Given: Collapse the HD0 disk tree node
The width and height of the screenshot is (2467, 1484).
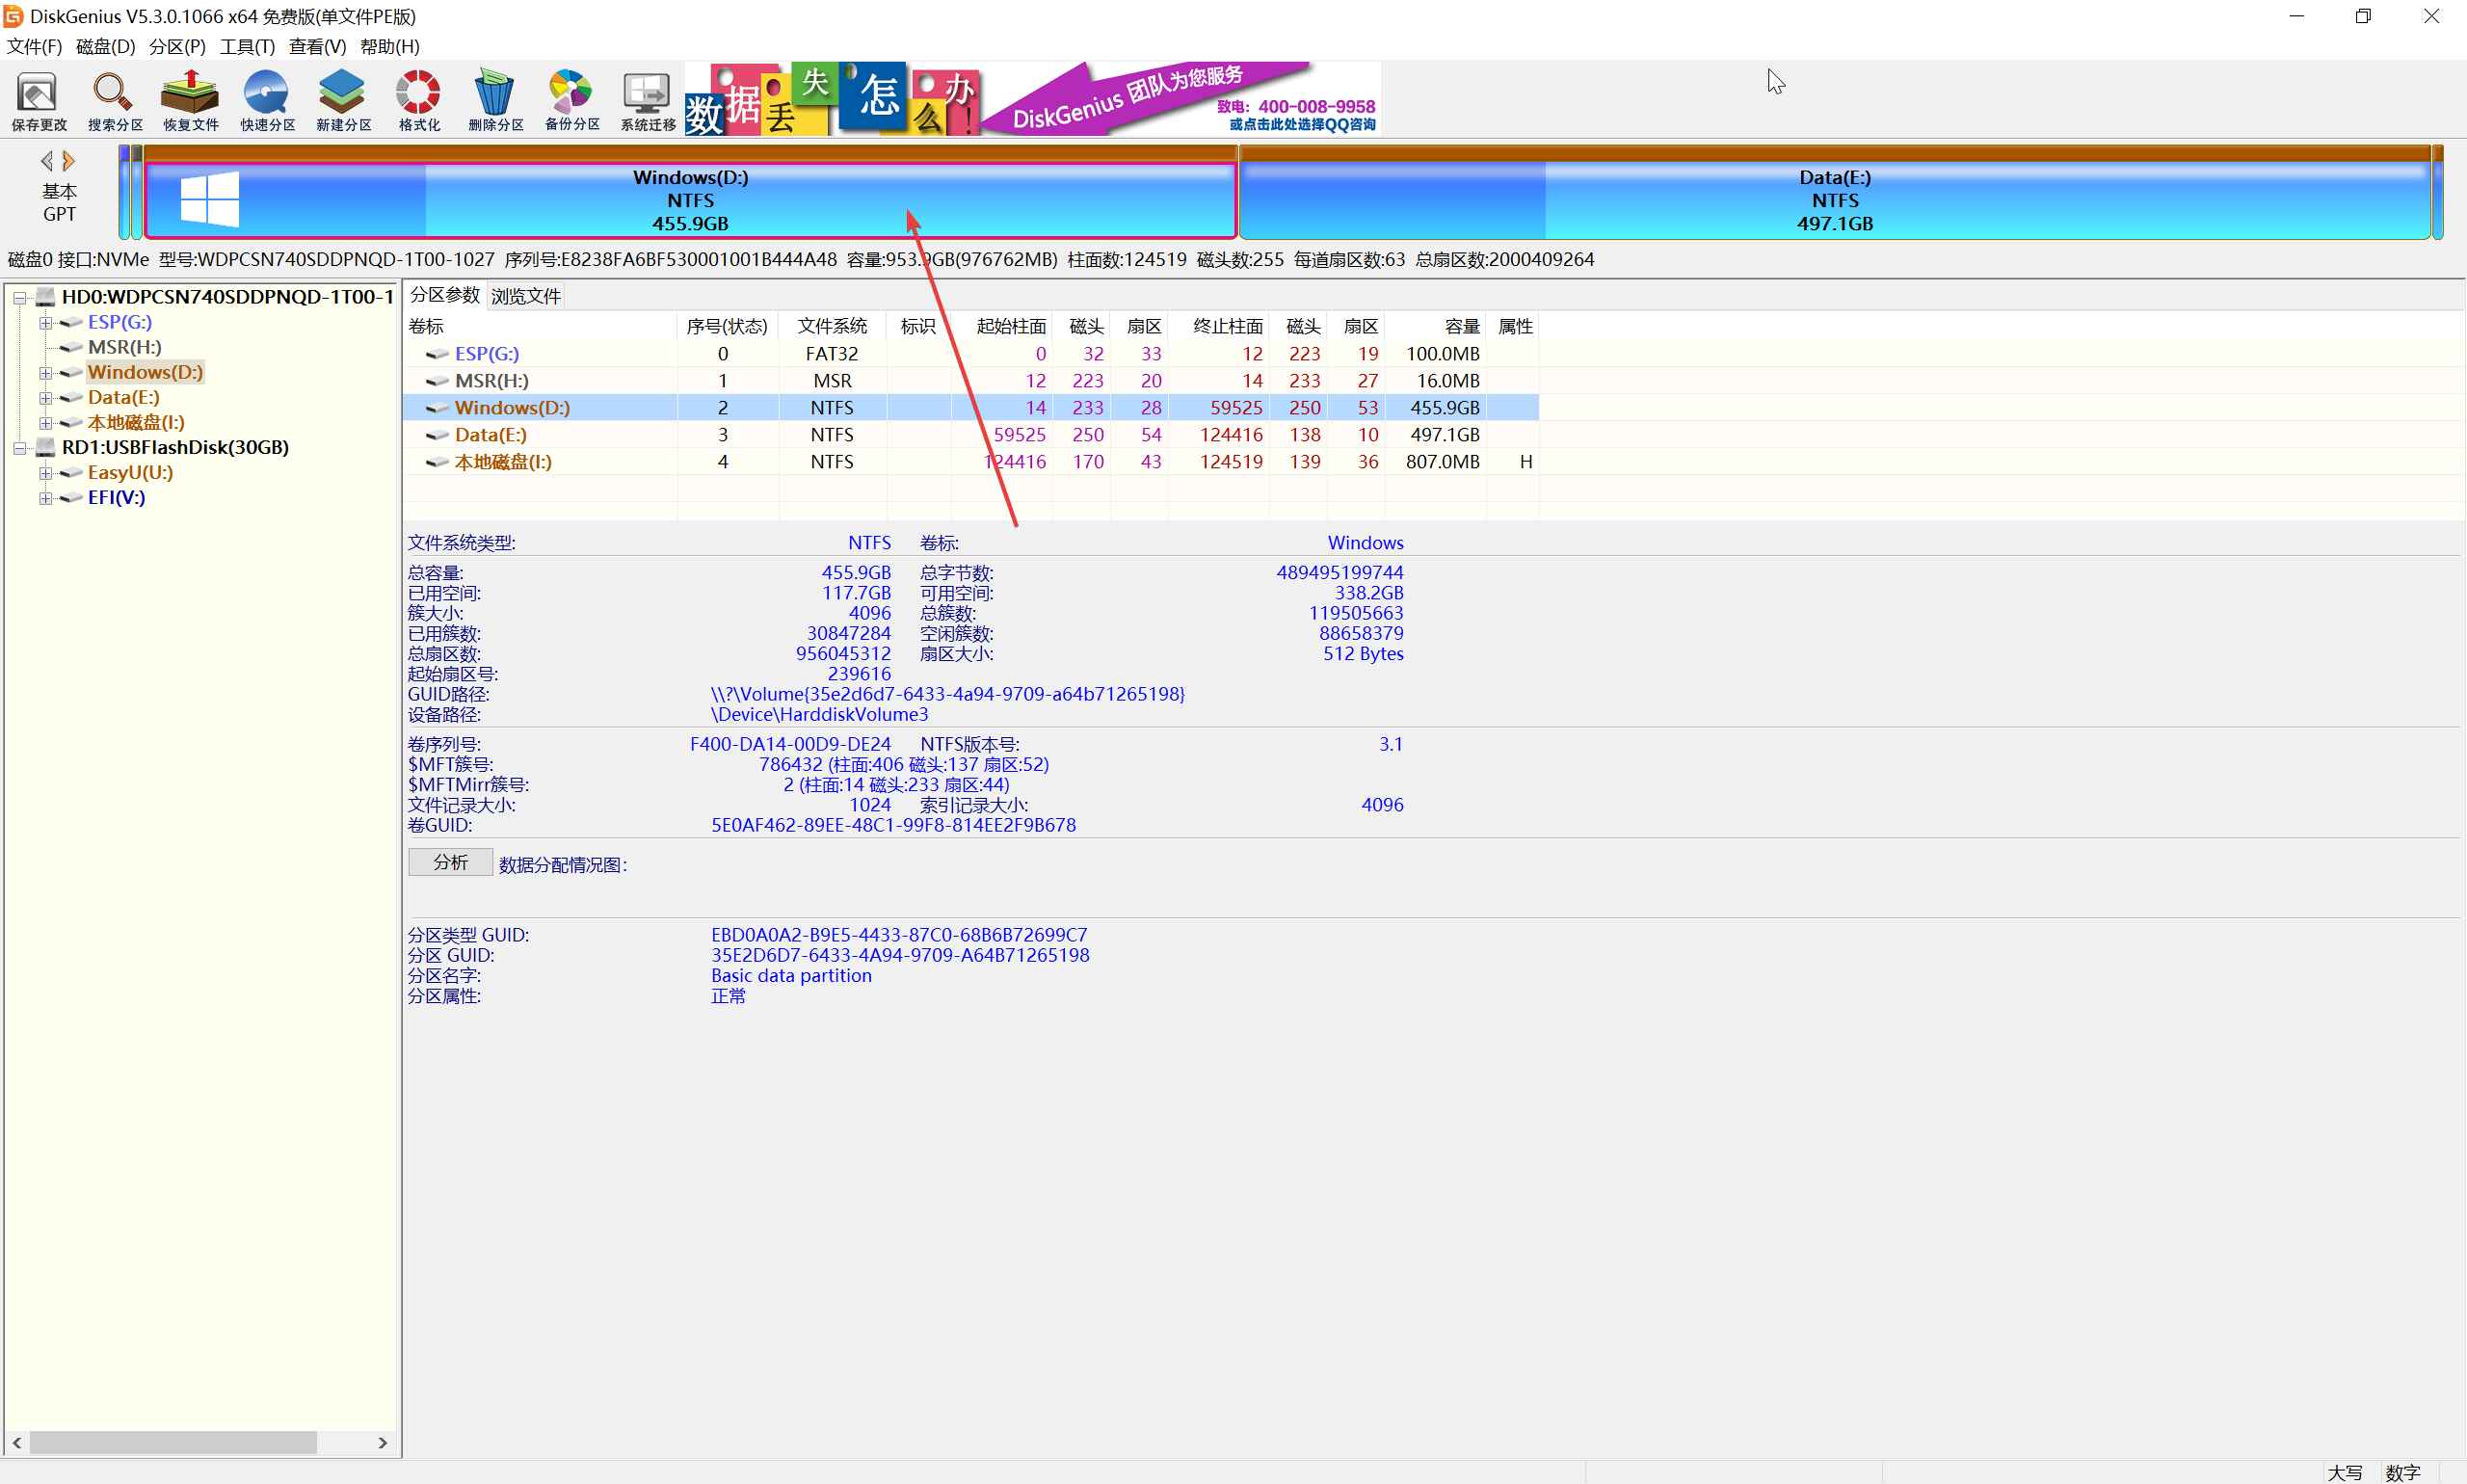Looking at the screenshot, I should (x=19, y=298).
